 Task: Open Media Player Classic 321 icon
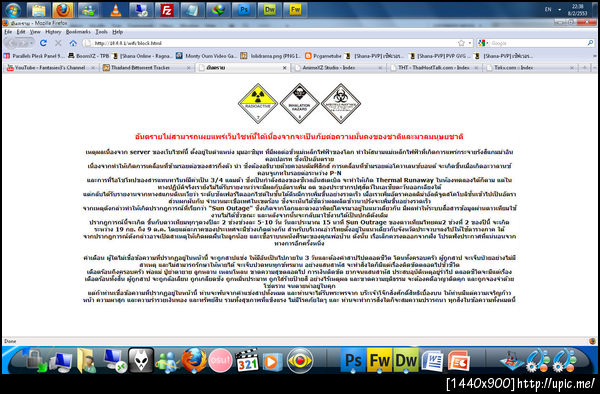tap(246, 360)
